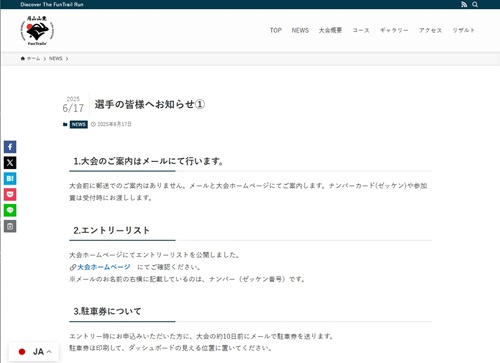Click the FunTrails site logo
500x363 pixels.
(37, 30)
